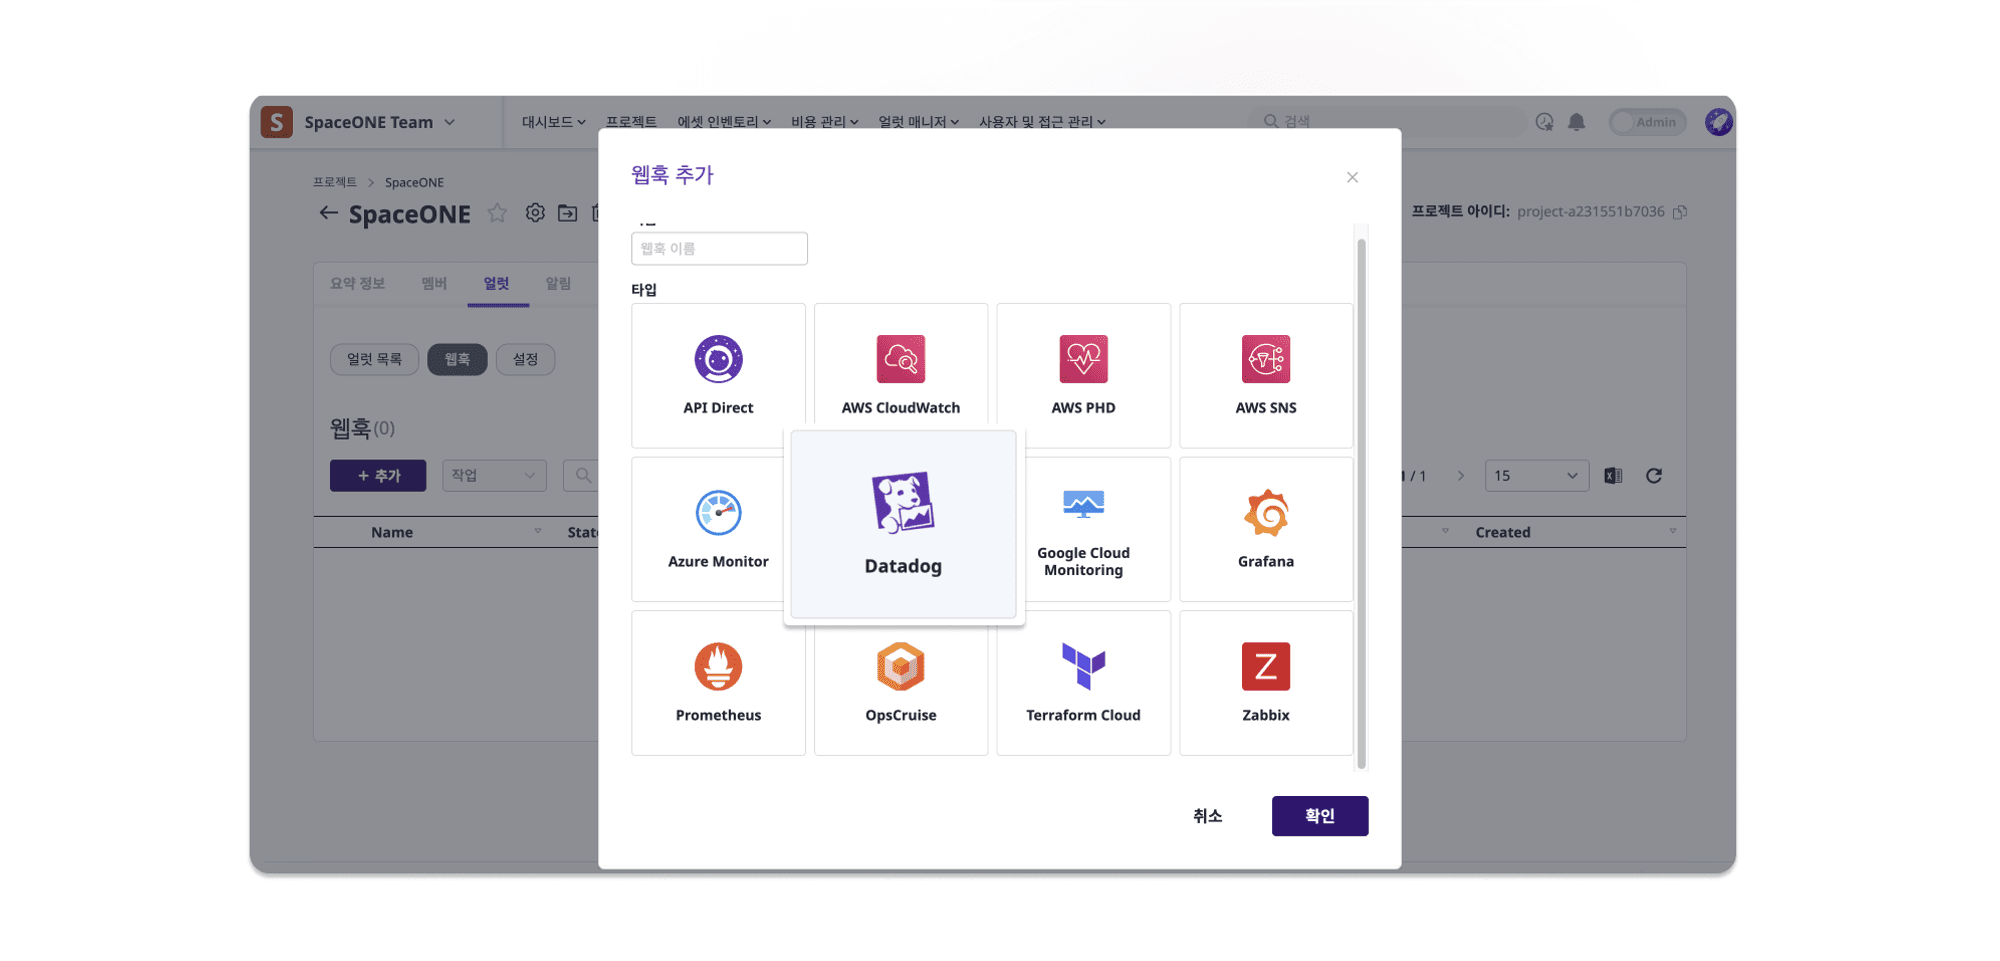Open the 프로젝트 menu
Viewport: 2000px width, 961px height.
coord(631,122)
